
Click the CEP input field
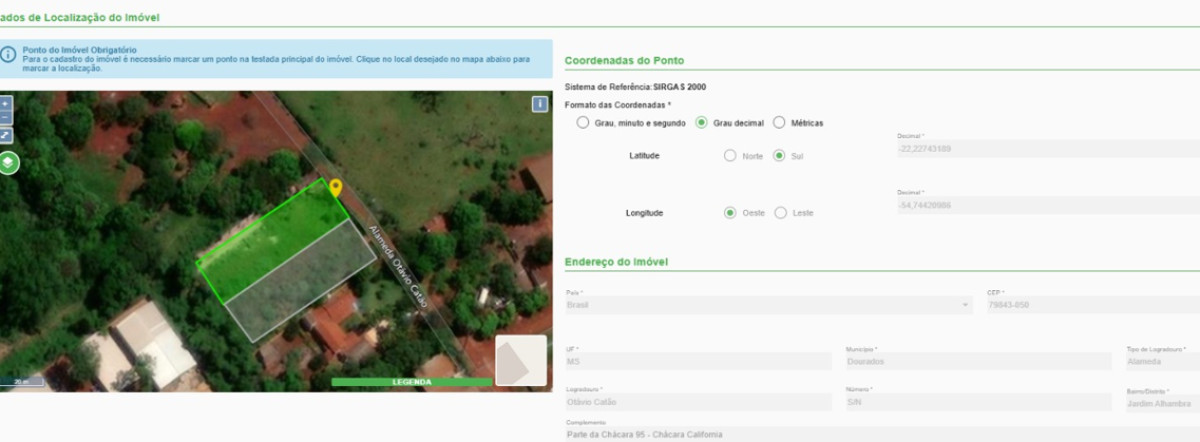point(1090,304)
